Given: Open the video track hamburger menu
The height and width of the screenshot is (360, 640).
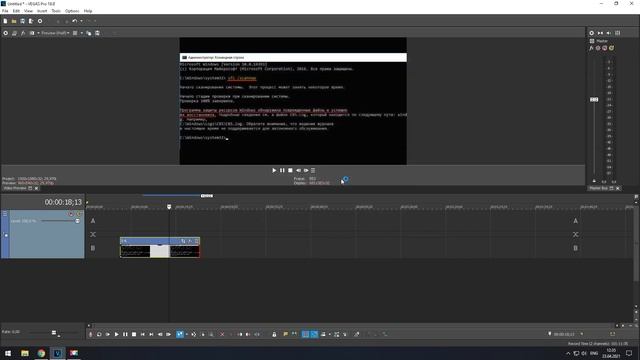Looking at the screenshot, I should (5, 214).
